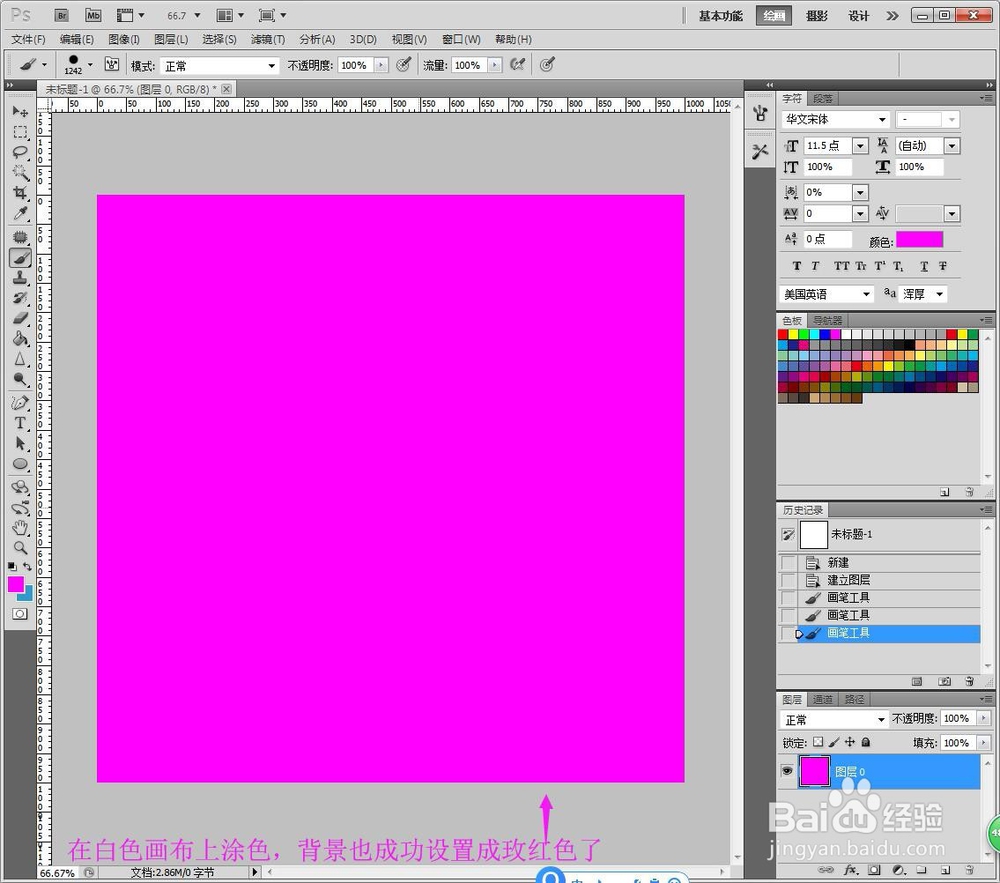Viewport: 1000px width, 883px height.
Task: Select the History Brush tool
Action: coord(20,298)
